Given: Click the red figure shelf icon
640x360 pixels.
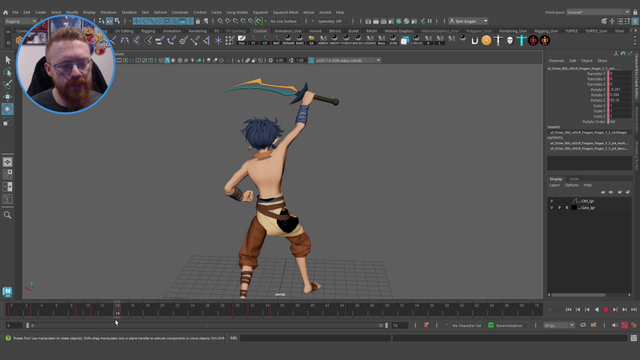Looking at the screenshot, I should coord(533,40).
